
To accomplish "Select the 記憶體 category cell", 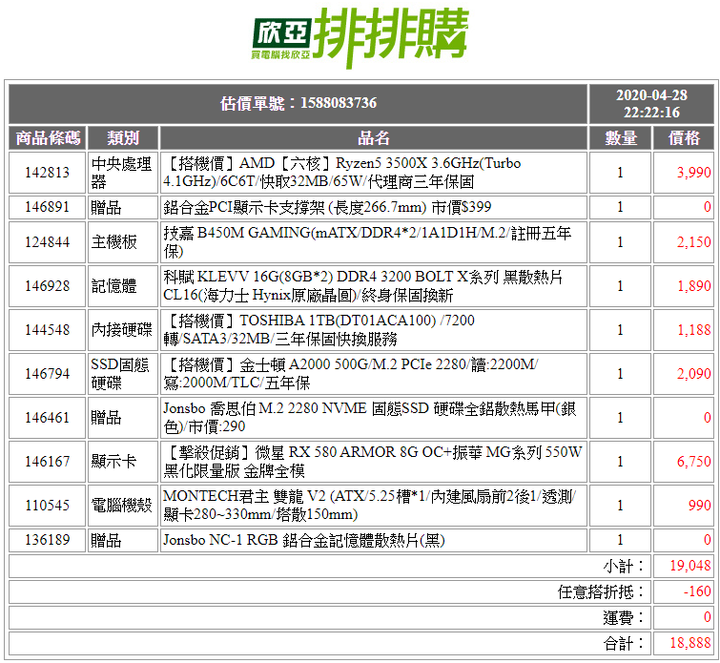I will (123, 286).
